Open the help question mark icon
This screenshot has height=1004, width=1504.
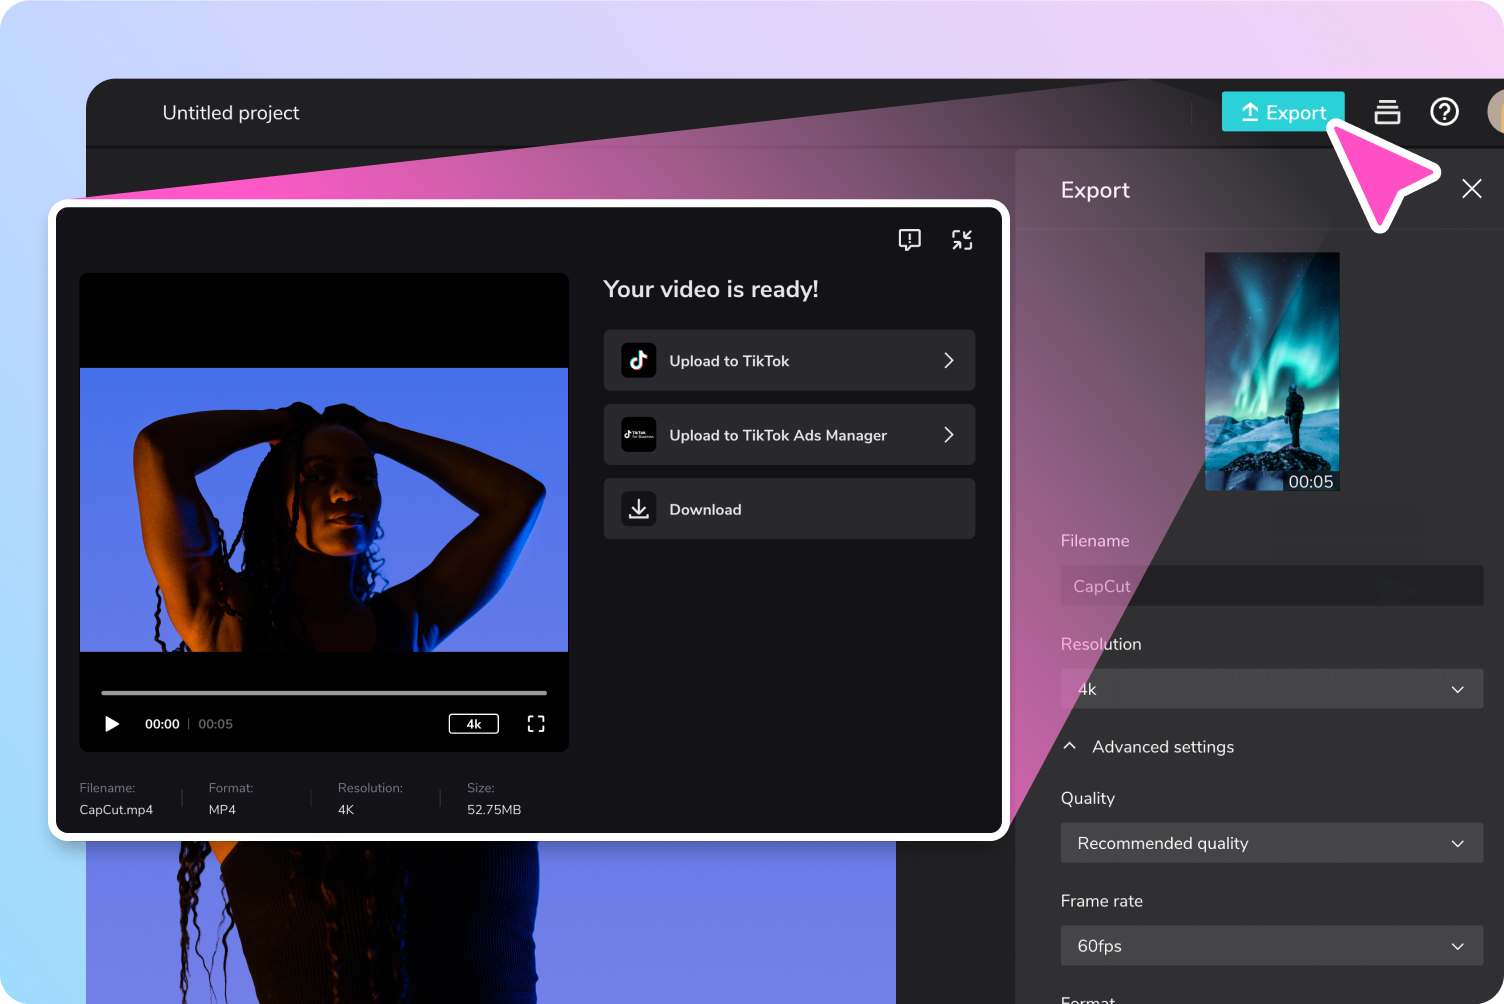pyautogui.click(x=1444, y=111)
